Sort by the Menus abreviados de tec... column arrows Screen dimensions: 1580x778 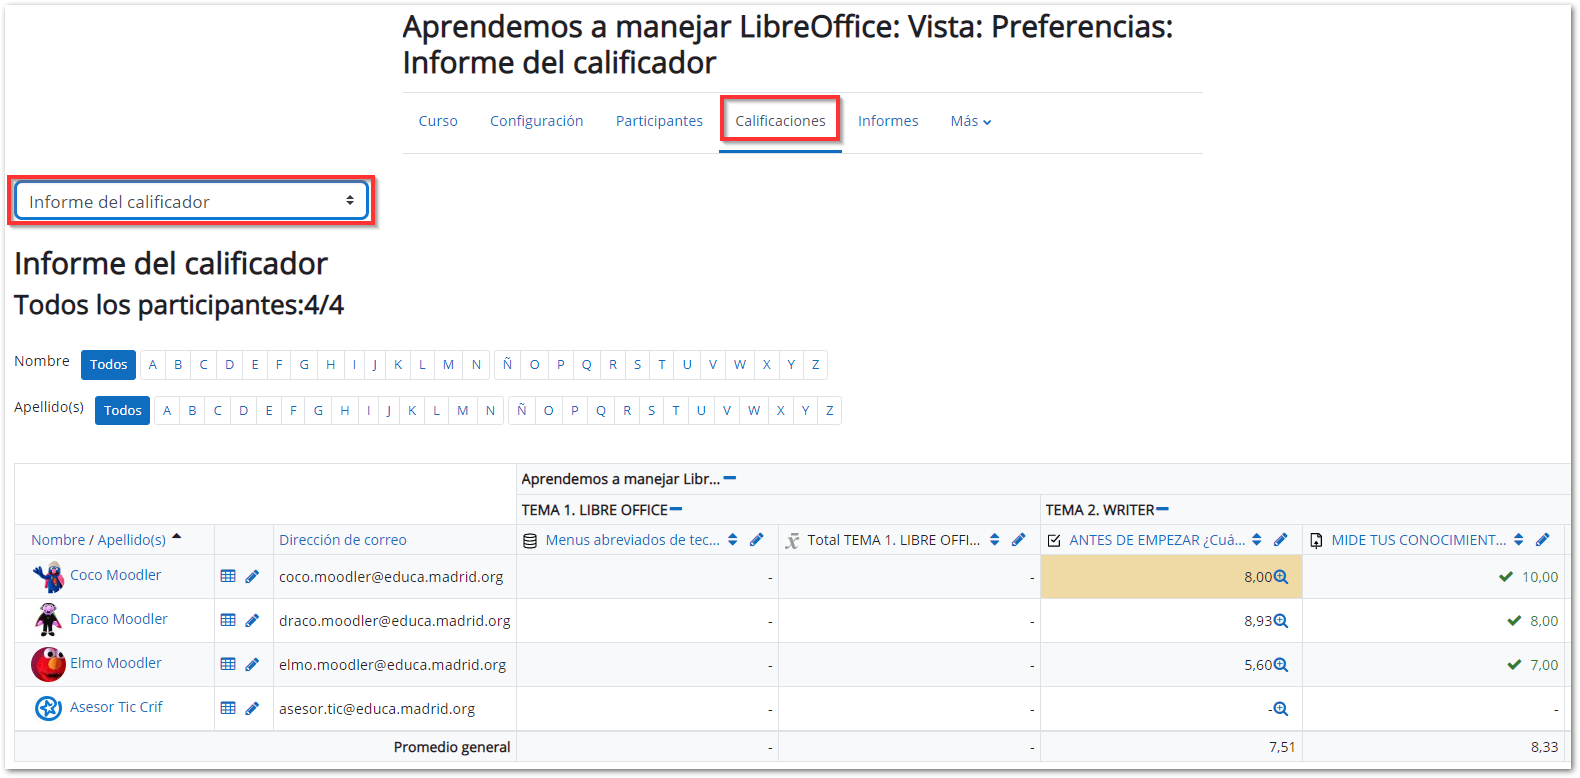[733, 540]
